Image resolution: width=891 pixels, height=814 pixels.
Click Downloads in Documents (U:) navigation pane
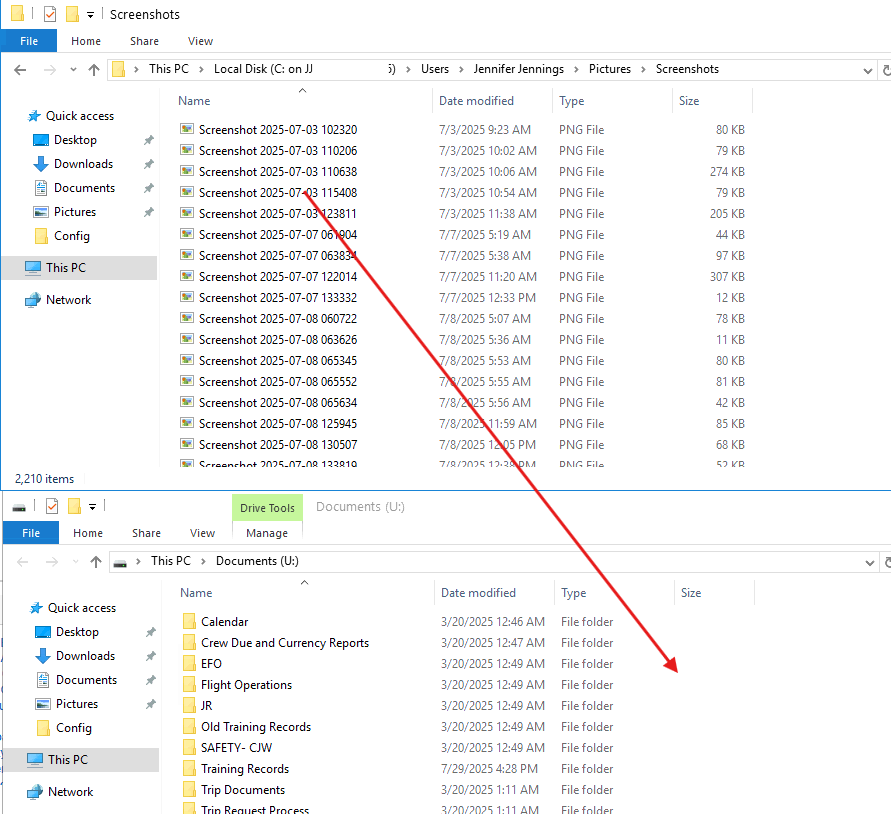pyautogui.click(x=85, y=656)
